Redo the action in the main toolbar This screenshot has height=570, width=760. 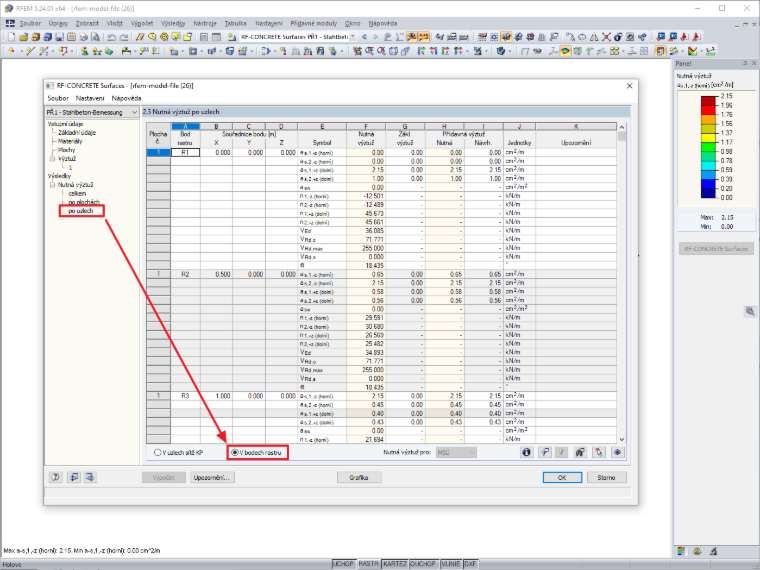(x=124, y=37)
